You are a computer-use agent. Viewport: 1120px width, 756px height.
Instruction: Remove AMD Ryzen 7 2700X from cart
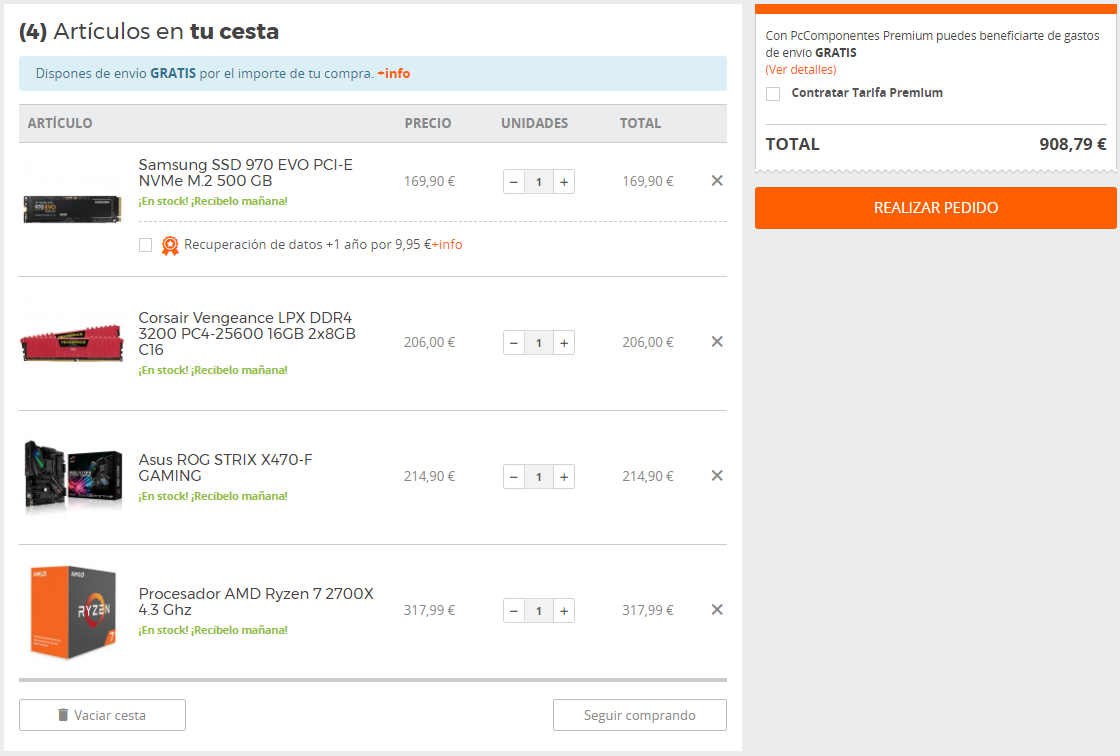(717, 610)
